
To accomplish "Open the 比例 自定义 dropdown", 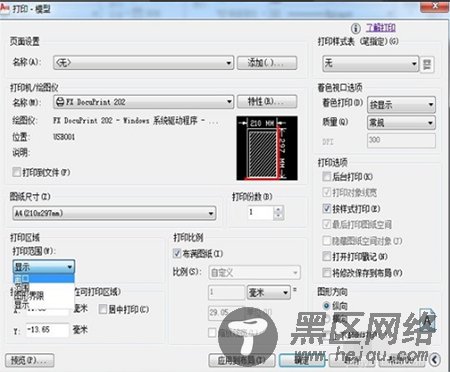I will click(x=254, y=273).
